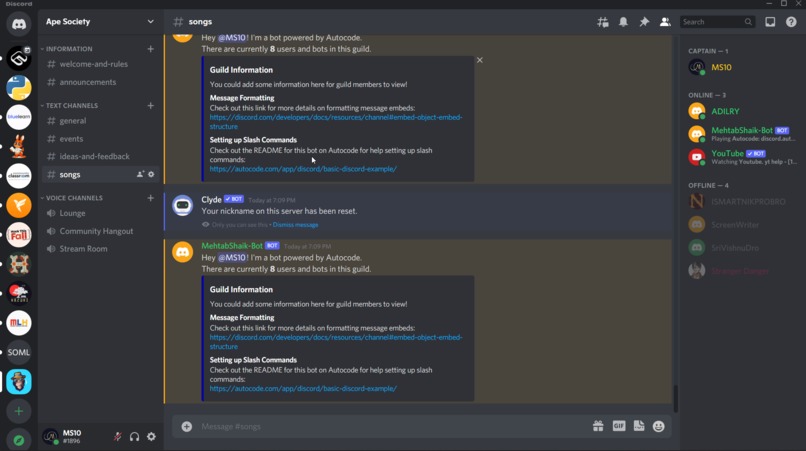Click the Add a Server plus icon
Screen dimensions: 806x451
pyautogui.click(x=19, y=411)
